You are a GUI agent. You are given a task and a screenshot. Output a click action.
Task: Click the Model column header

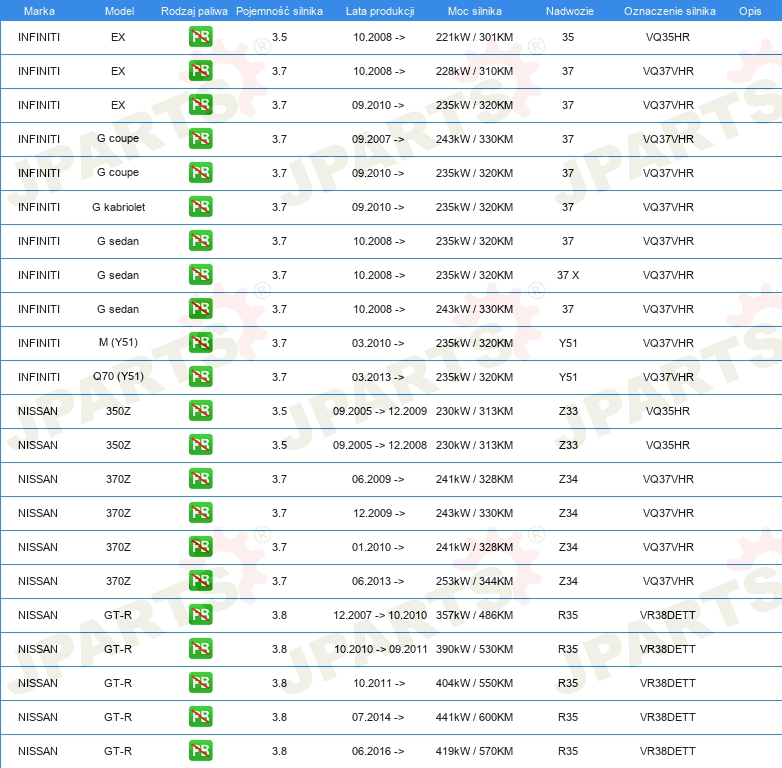(x=119, y=11)
